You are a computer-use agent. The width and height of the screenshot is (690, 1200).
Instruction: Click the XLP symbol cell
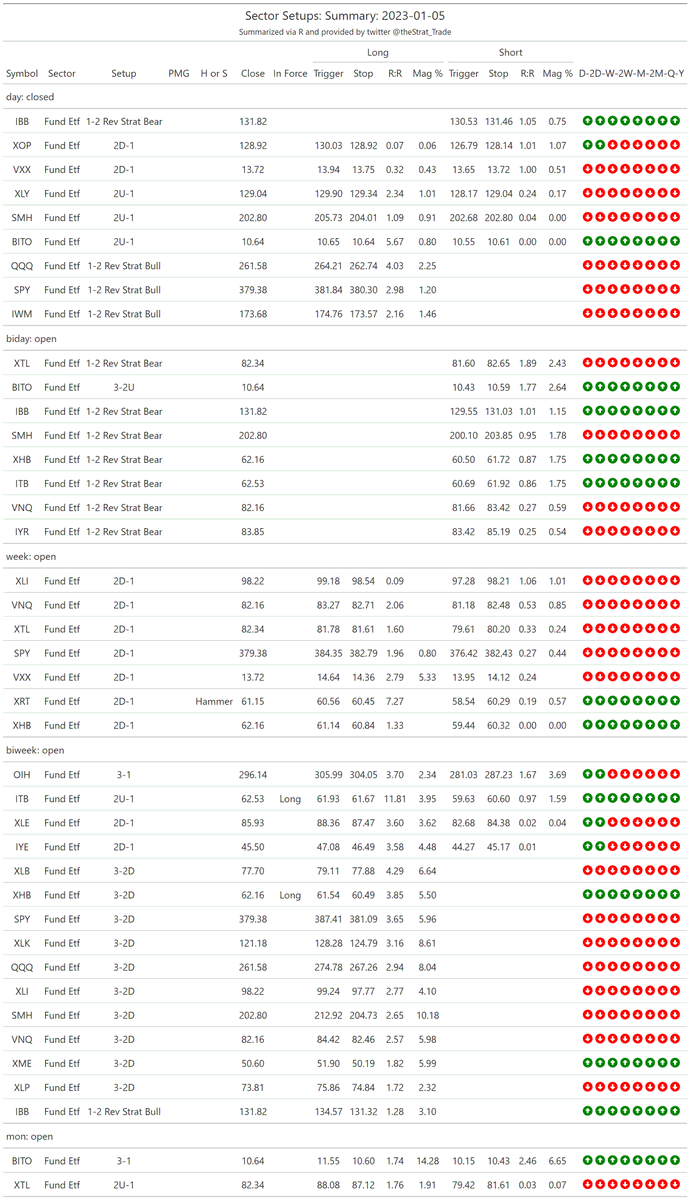pyautogui.click(x=22, y=1087)
